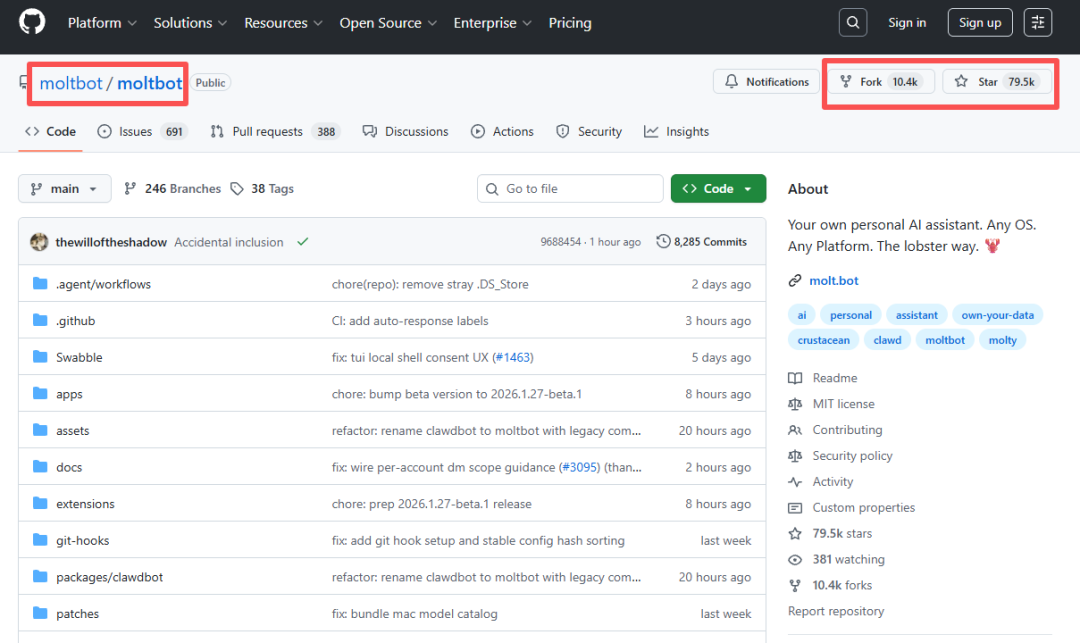Click the 38 Tags link
The image size is (1080, 643).
pyautogui.click(x=262, y=189)
